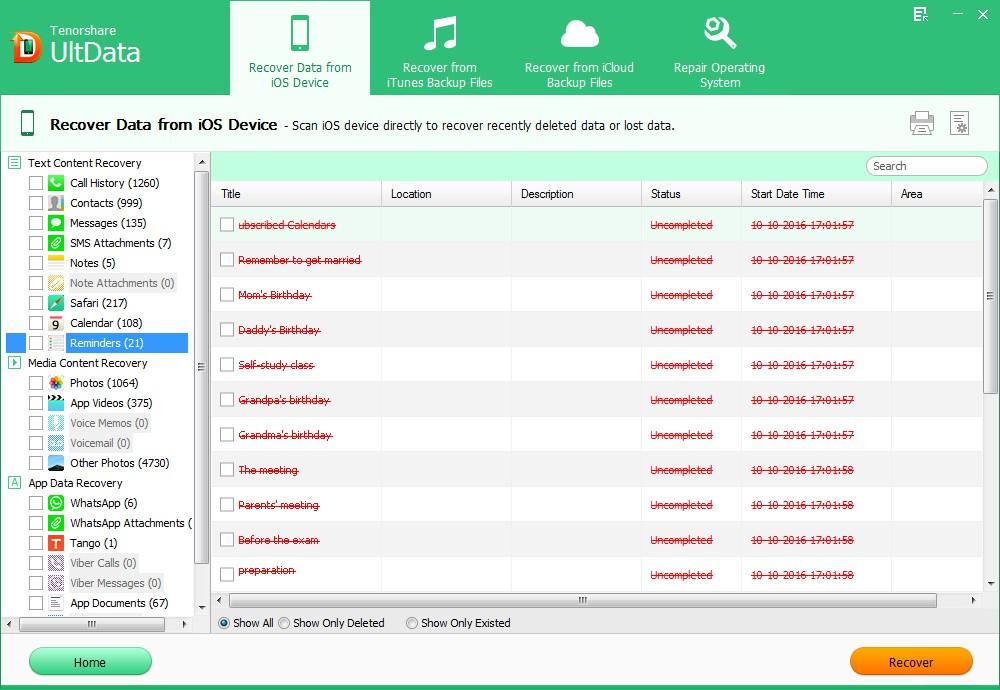Expand the App Data Recovery section
Image resolution: width=1000 pixels, height=690 pixels.
(x=14, y=483)
